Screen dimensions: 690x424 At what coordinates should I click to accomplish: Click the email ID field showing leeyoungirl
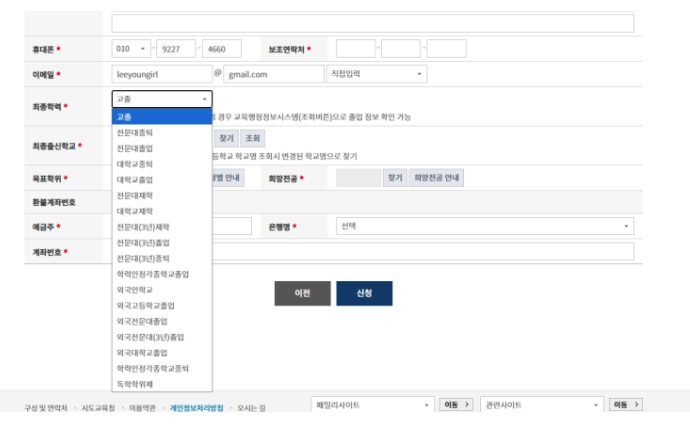[x=161, y=74]
